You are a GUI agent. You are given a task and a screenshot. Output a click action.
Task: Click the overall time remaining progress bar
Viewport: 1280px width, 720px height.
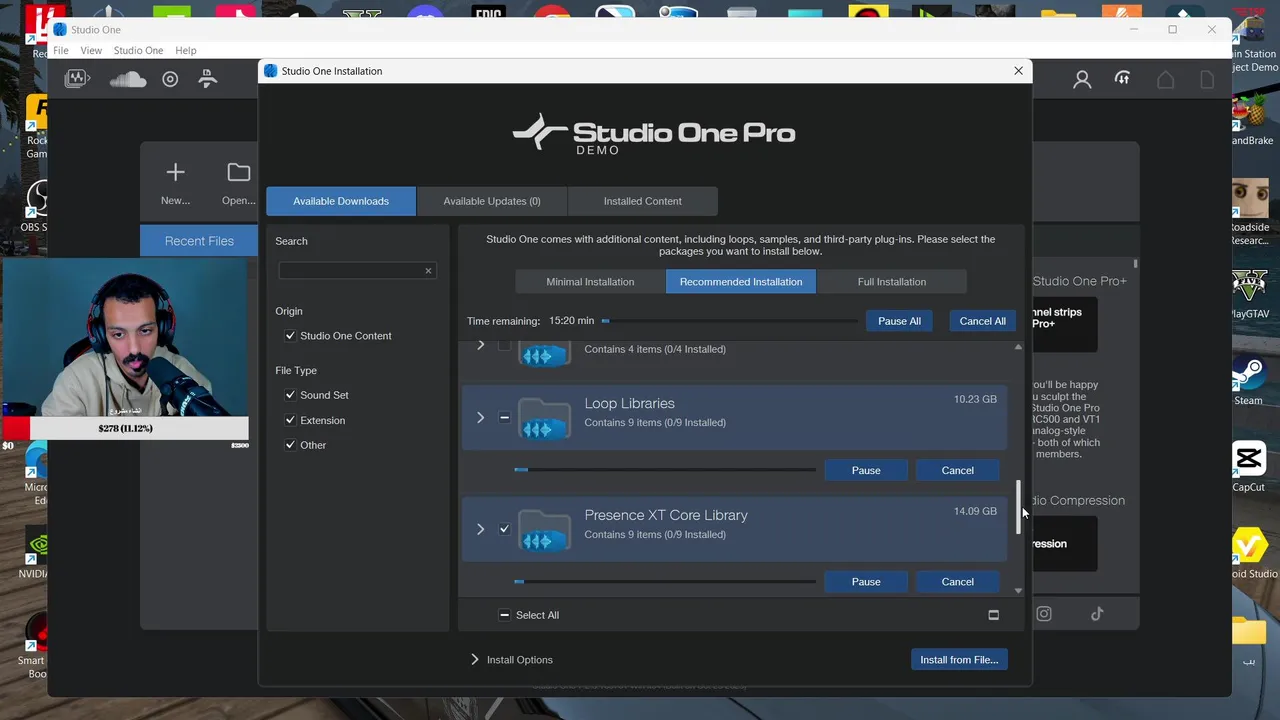coord(729,321)
